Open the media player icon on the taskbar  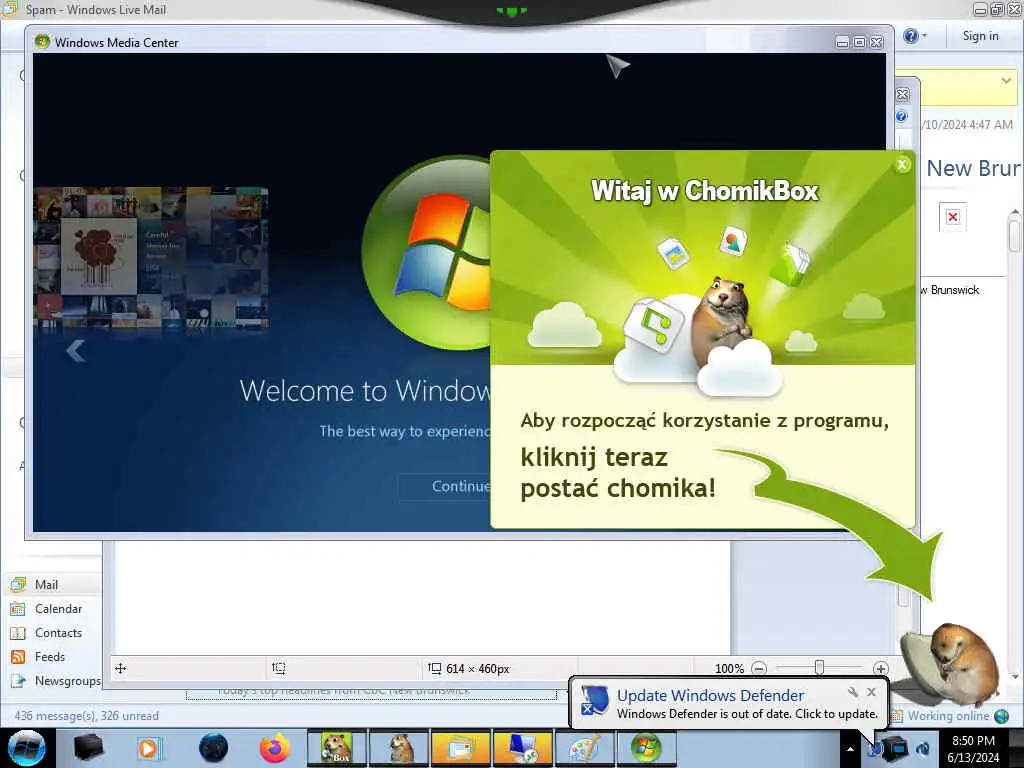coord(150,748)
